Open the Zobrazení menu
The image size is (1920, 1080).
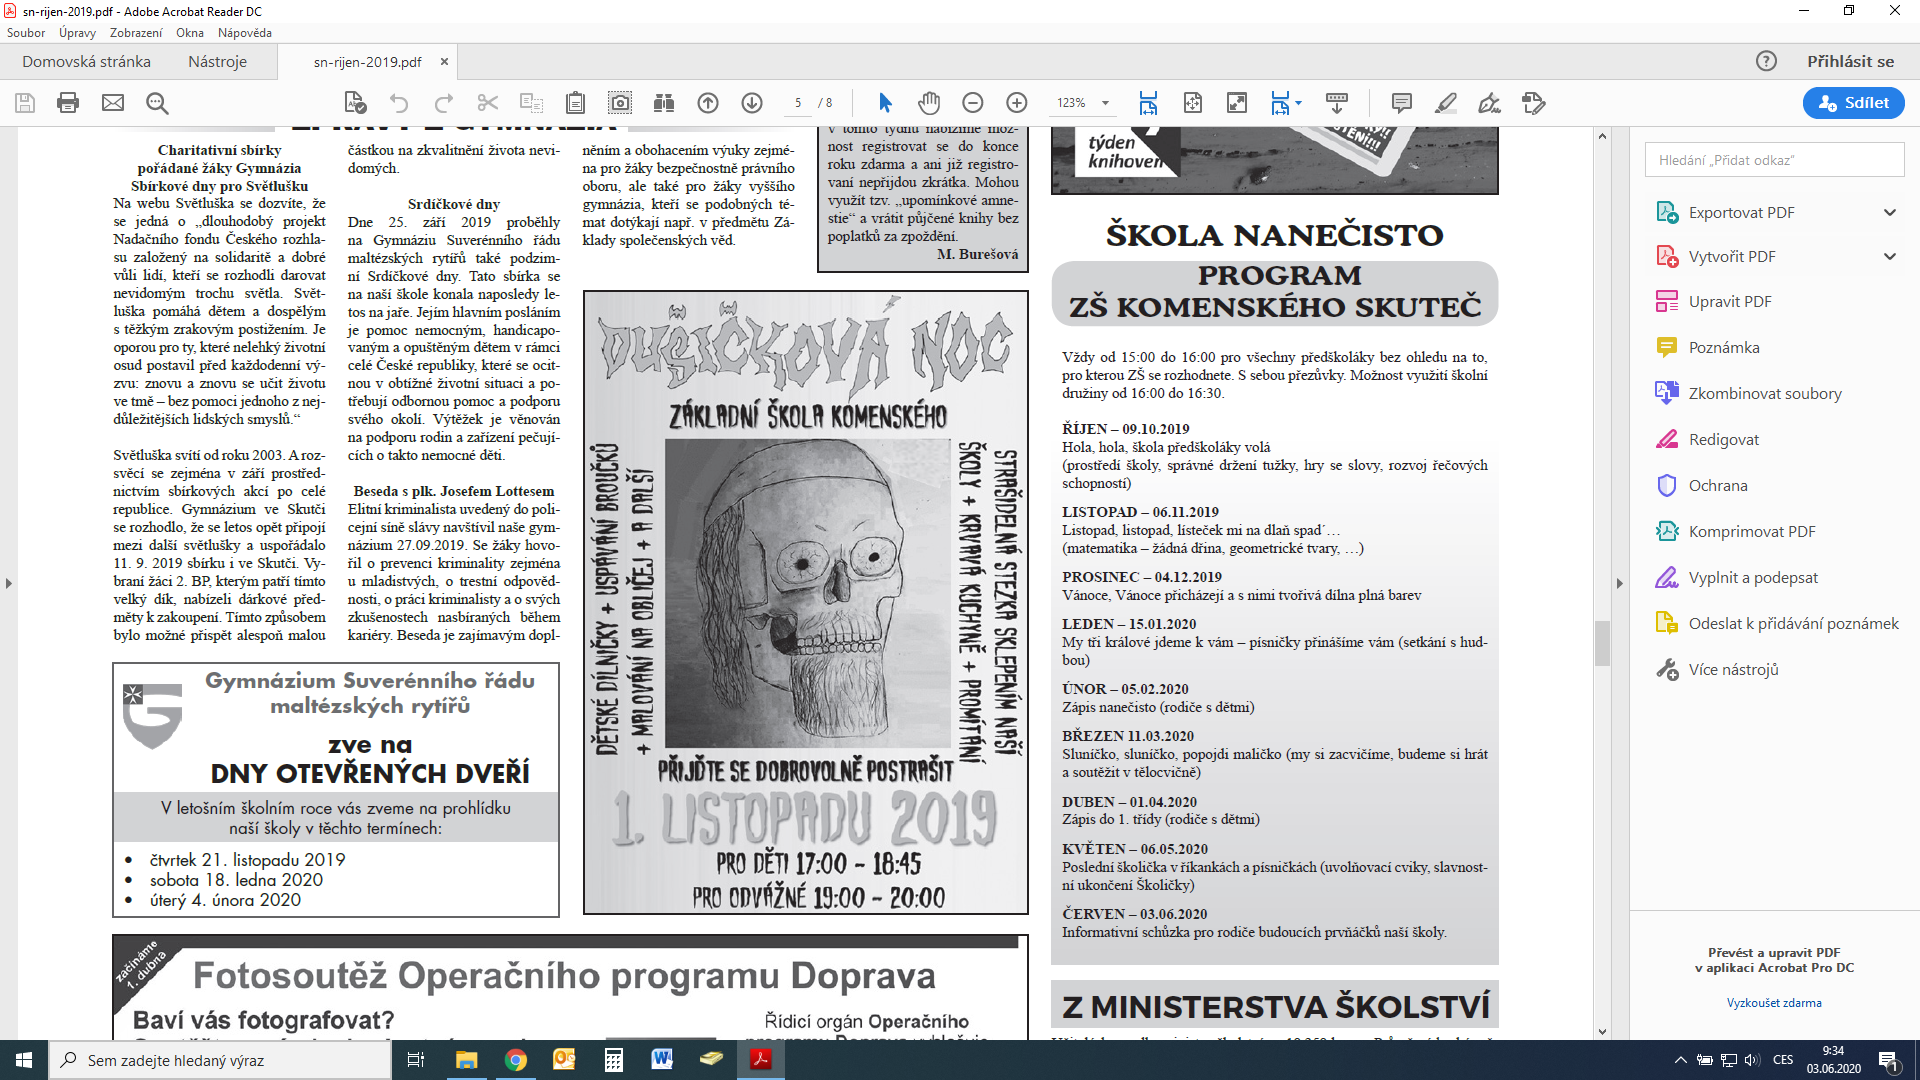tap(136, 33)
